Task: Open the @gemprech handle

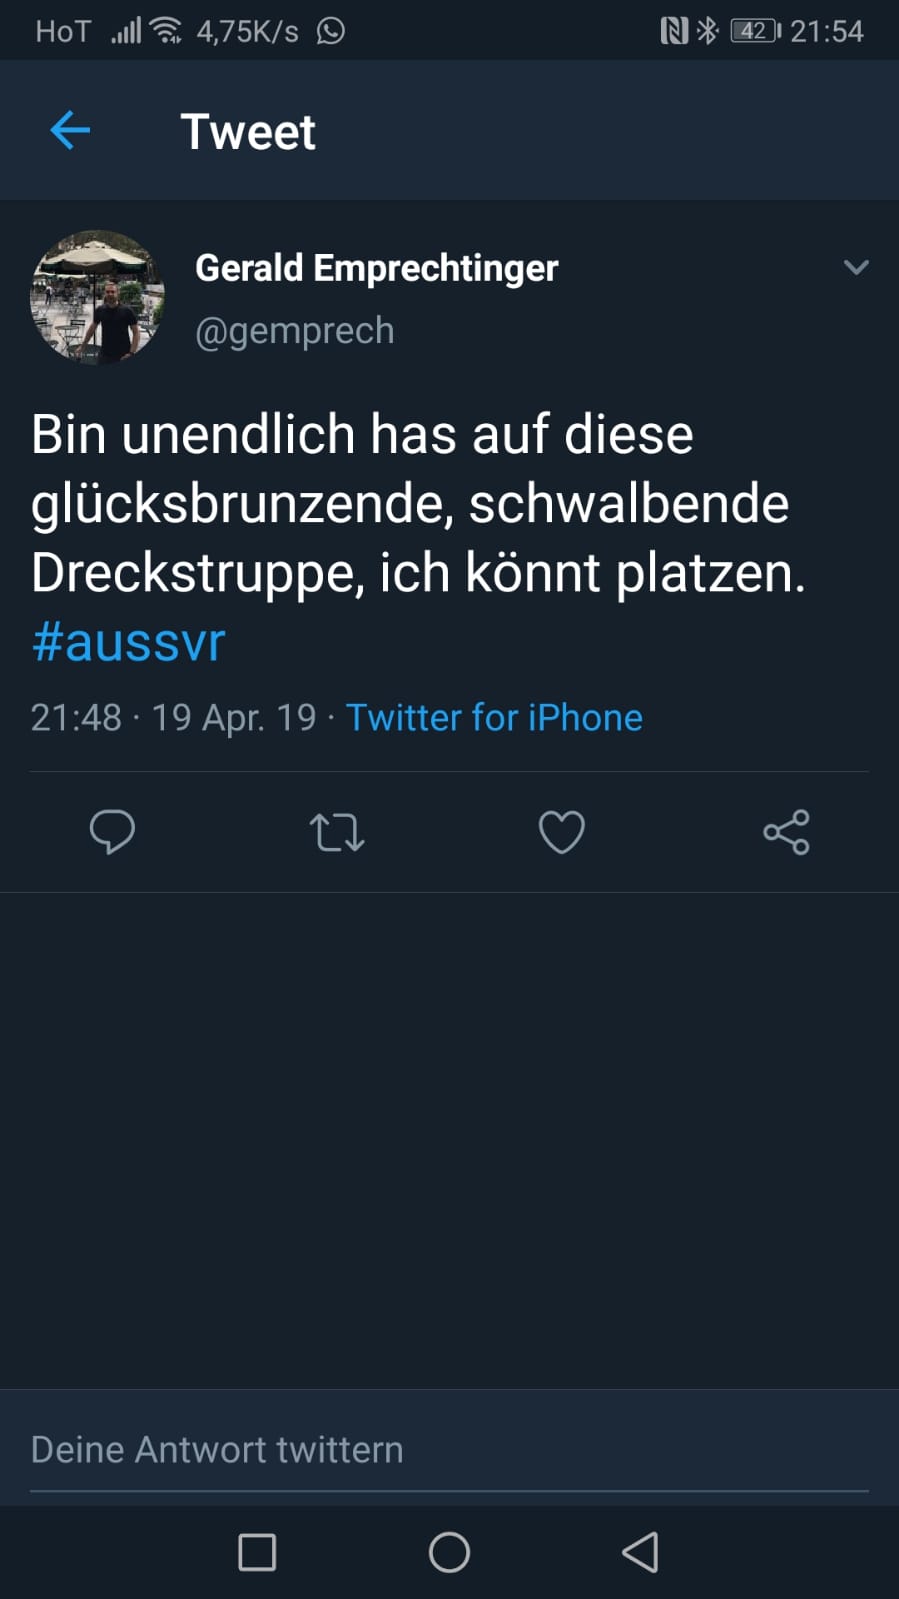Action: 294,331
